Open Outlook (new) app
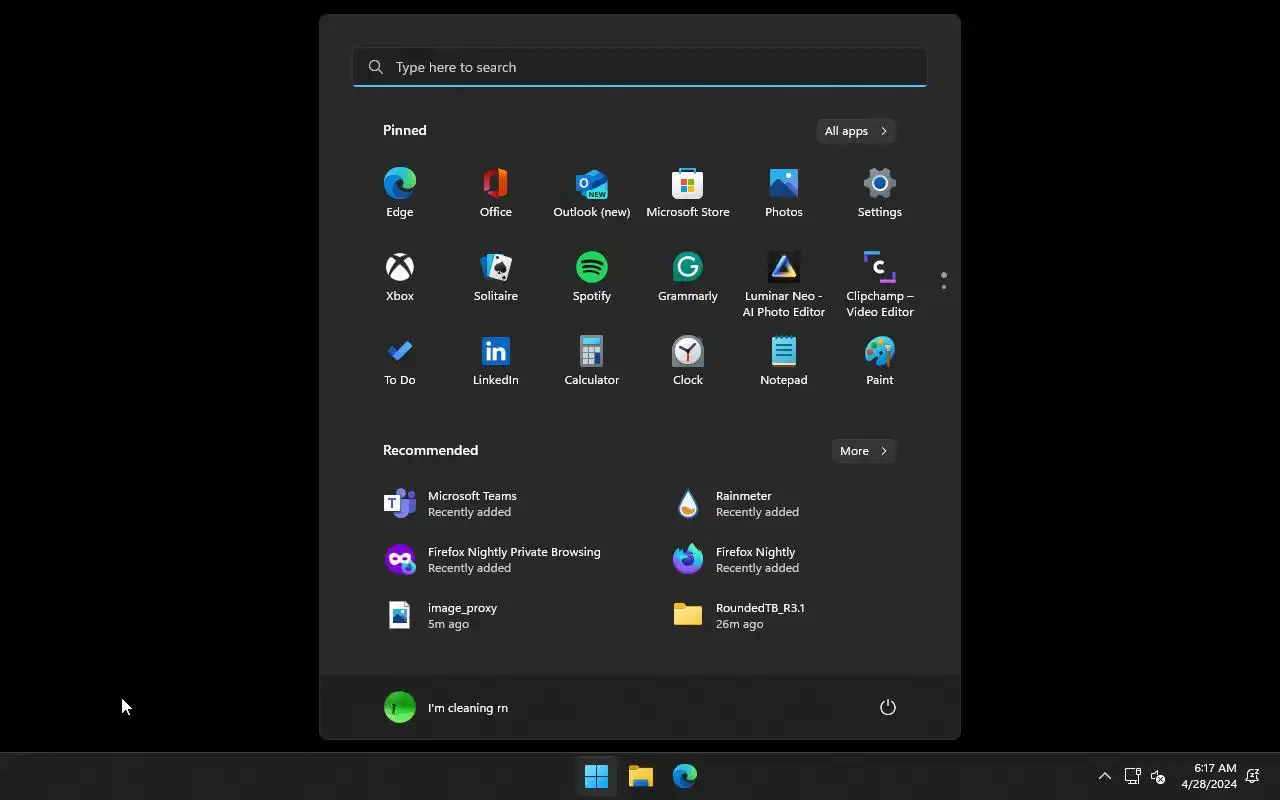 tap(592, 193)
